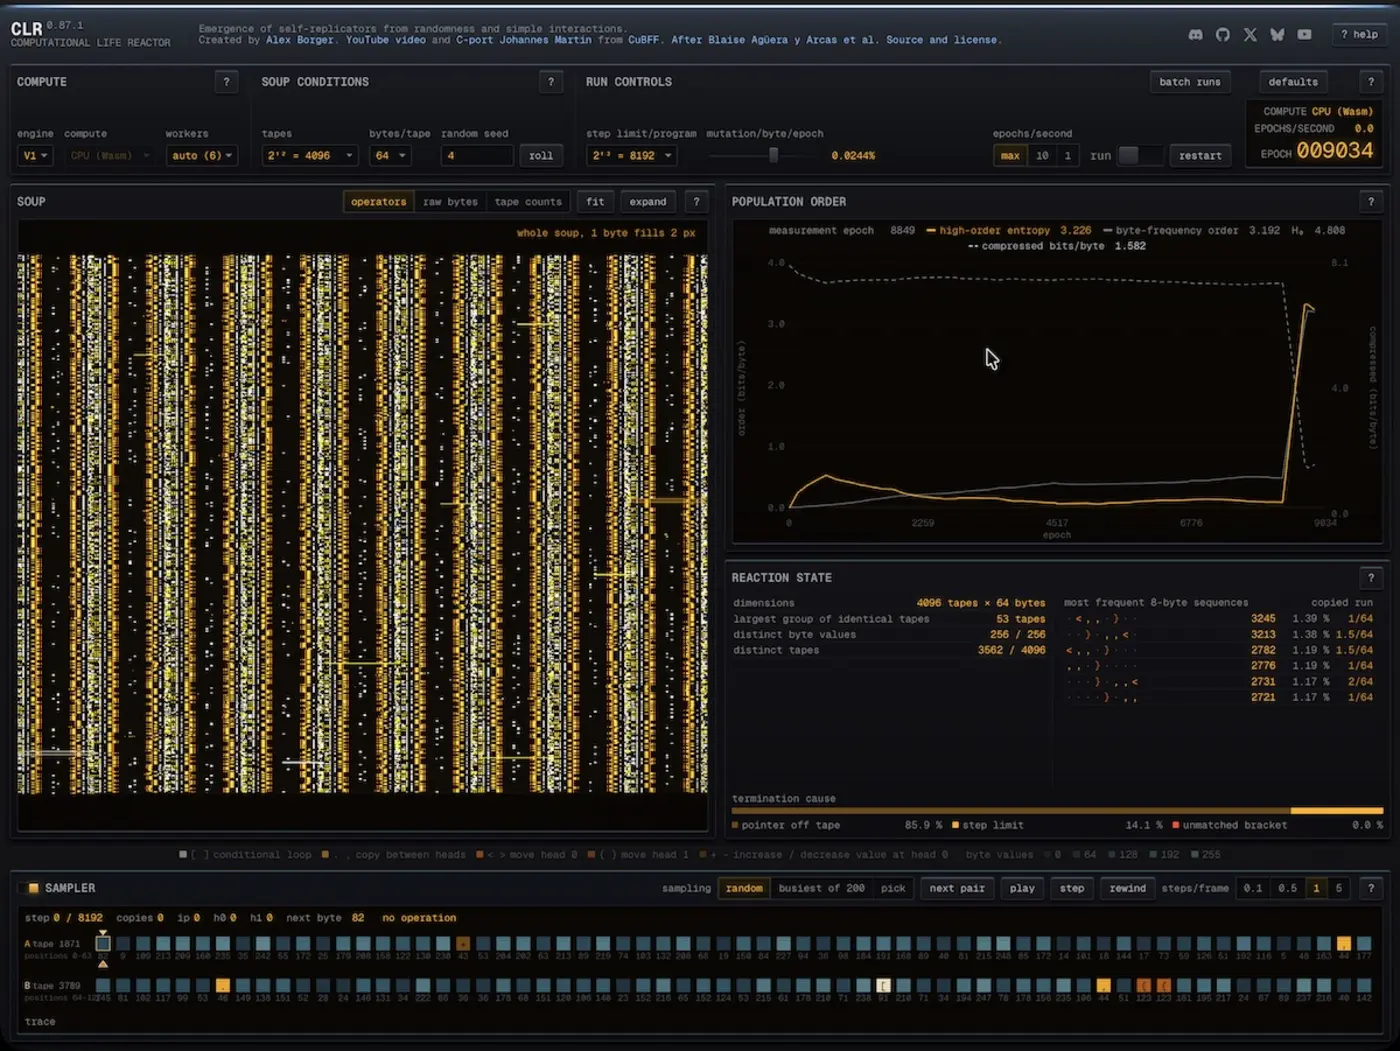Viewport: 1400px width, 1051px height.
Task: Open the CuBFF link
Action: coord(643,40)
